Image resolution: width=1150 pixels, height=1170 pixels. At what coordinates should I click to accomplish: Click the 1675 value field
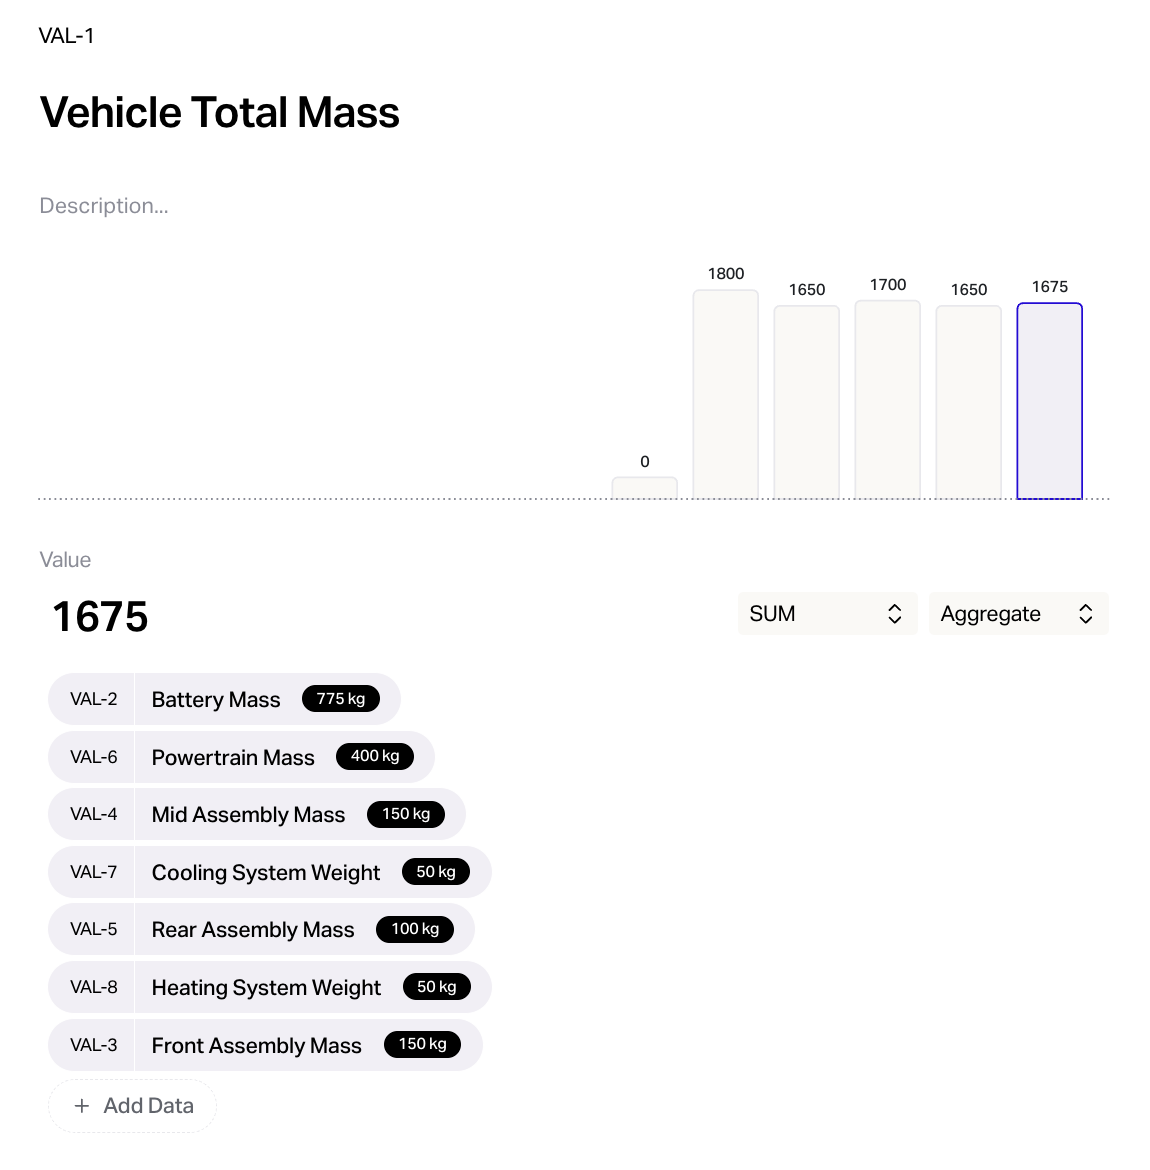100,616
